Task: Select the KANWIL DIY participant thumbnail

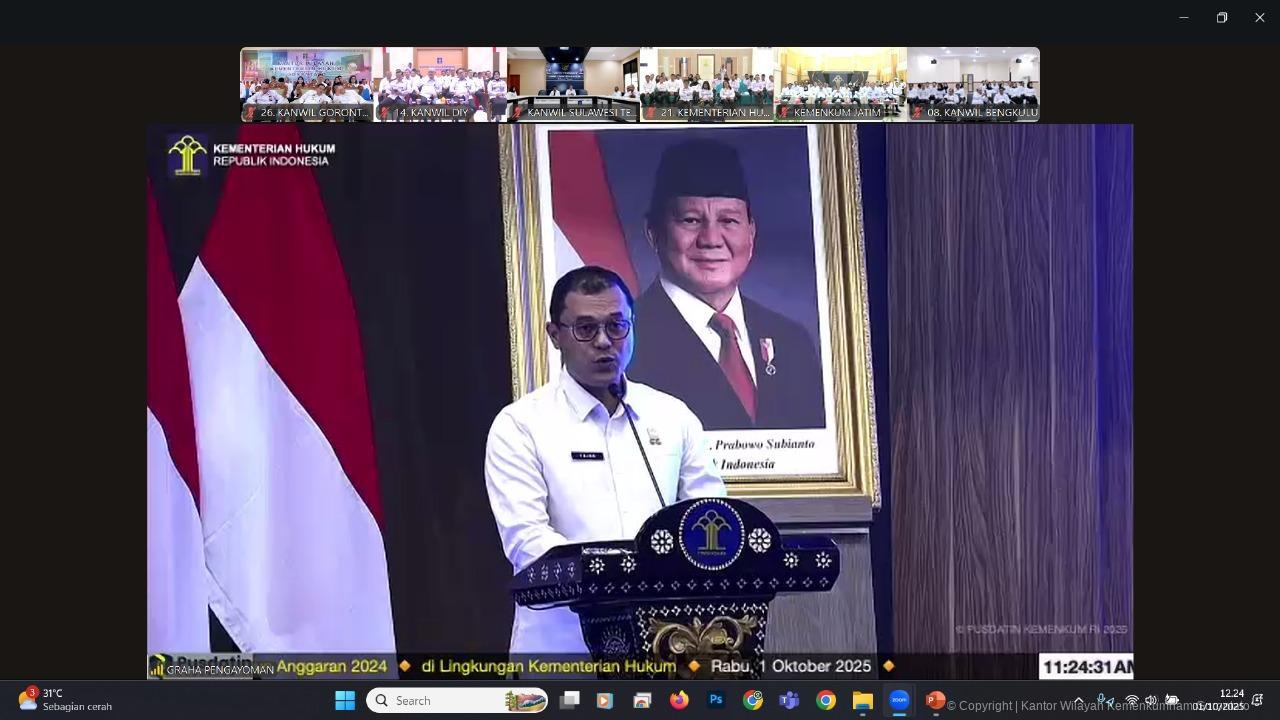Action: (440, 84)
